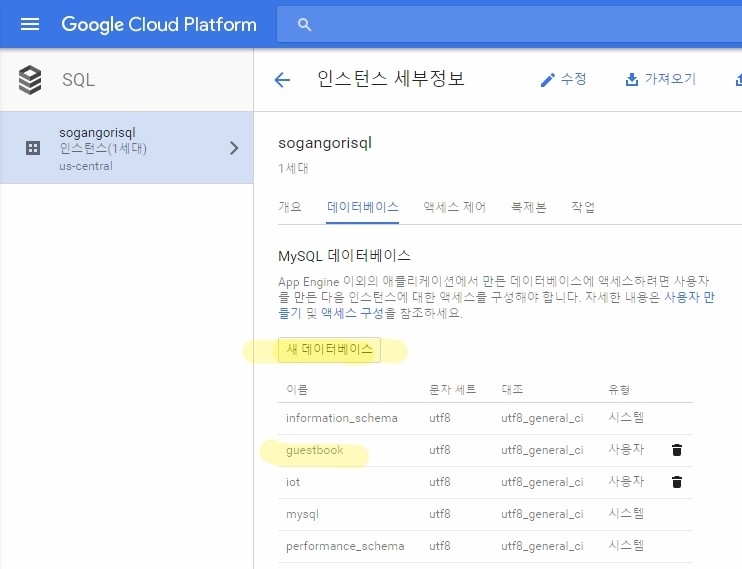Open the 개요 tab
Viewport: 742px width, 569px height.
[290, 207]
